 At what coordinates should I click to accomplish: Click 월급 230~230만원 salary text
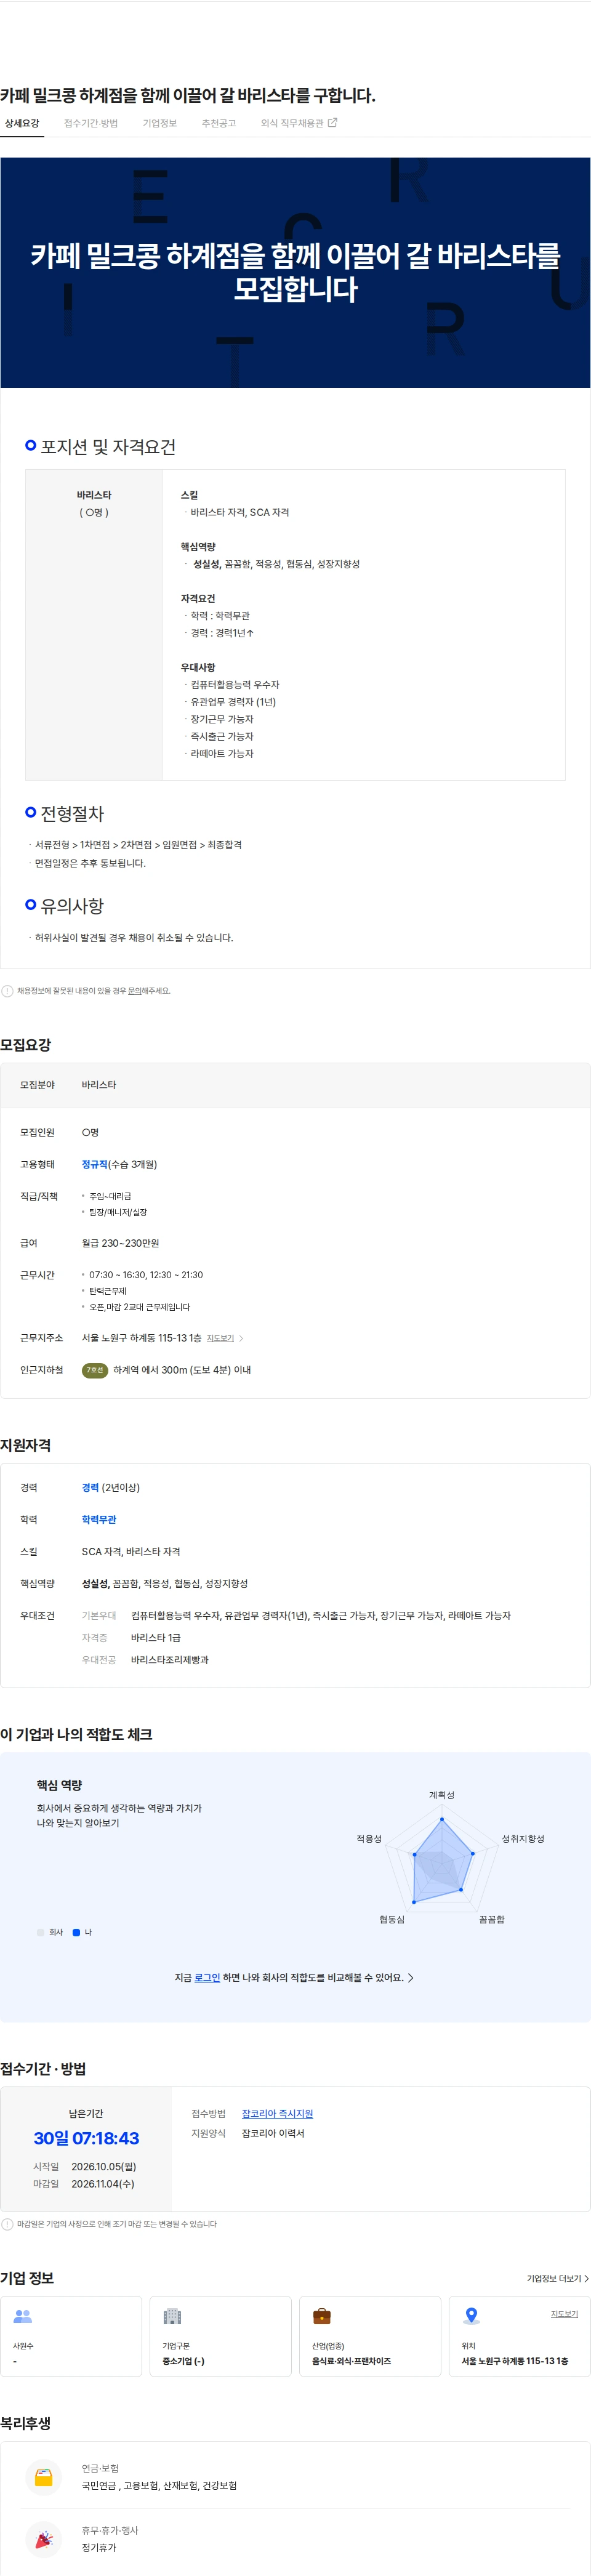click(x=120, y=1243)
